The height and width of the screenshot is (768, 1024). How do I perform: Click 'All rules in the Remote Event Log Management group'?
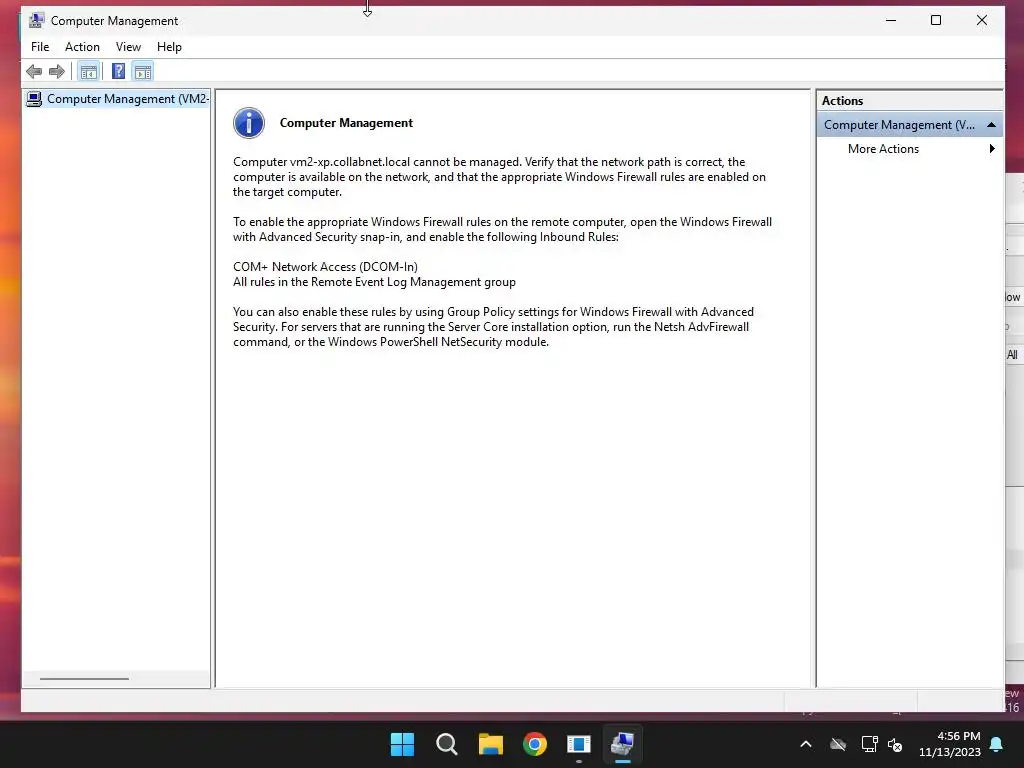[x=374, y=281]
